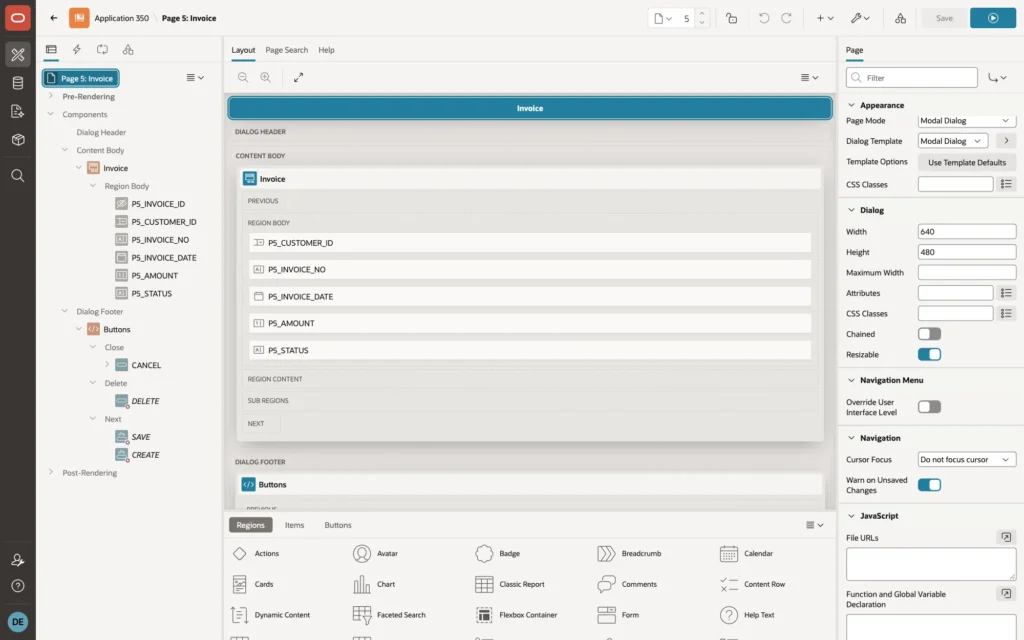Open Shared Components tab in tree pane
This screenshot has height=640, width=1024.
pyautogui.click(x=128, y=50)
